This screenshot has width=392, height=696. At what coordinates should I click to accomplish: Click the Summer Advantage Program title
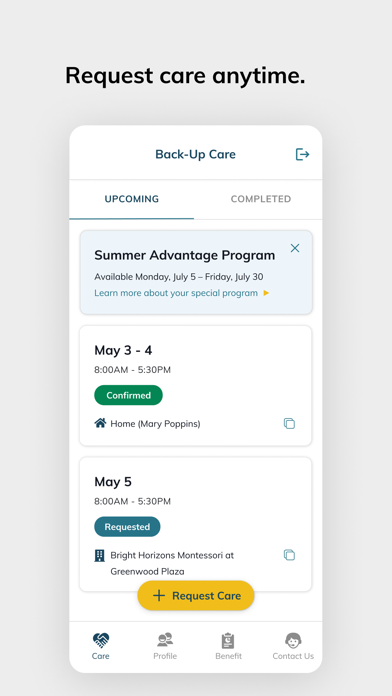pyautogui.click(x=185, y=255)
